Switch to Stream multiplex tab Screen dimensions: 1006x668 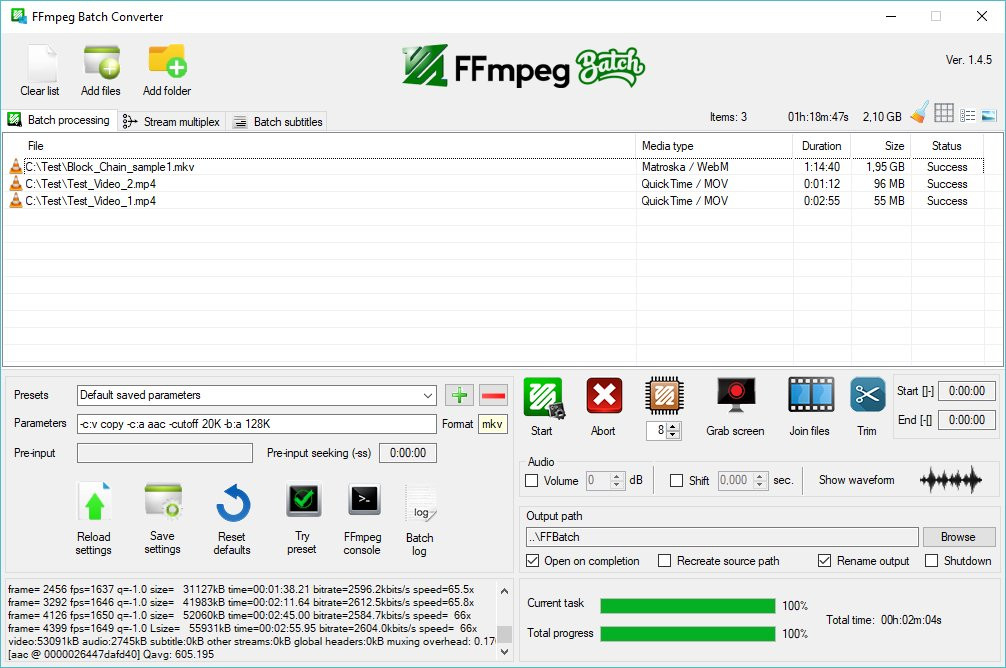(x=171, y=122)
